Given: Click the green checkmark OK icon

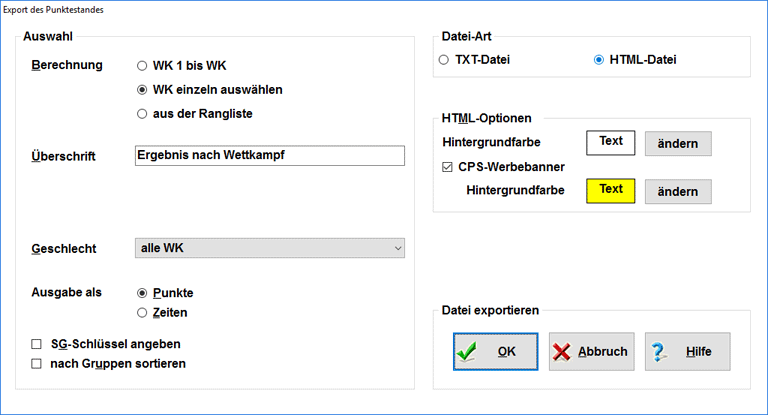Looking at the screenshot, I should [x=468, y=352].
